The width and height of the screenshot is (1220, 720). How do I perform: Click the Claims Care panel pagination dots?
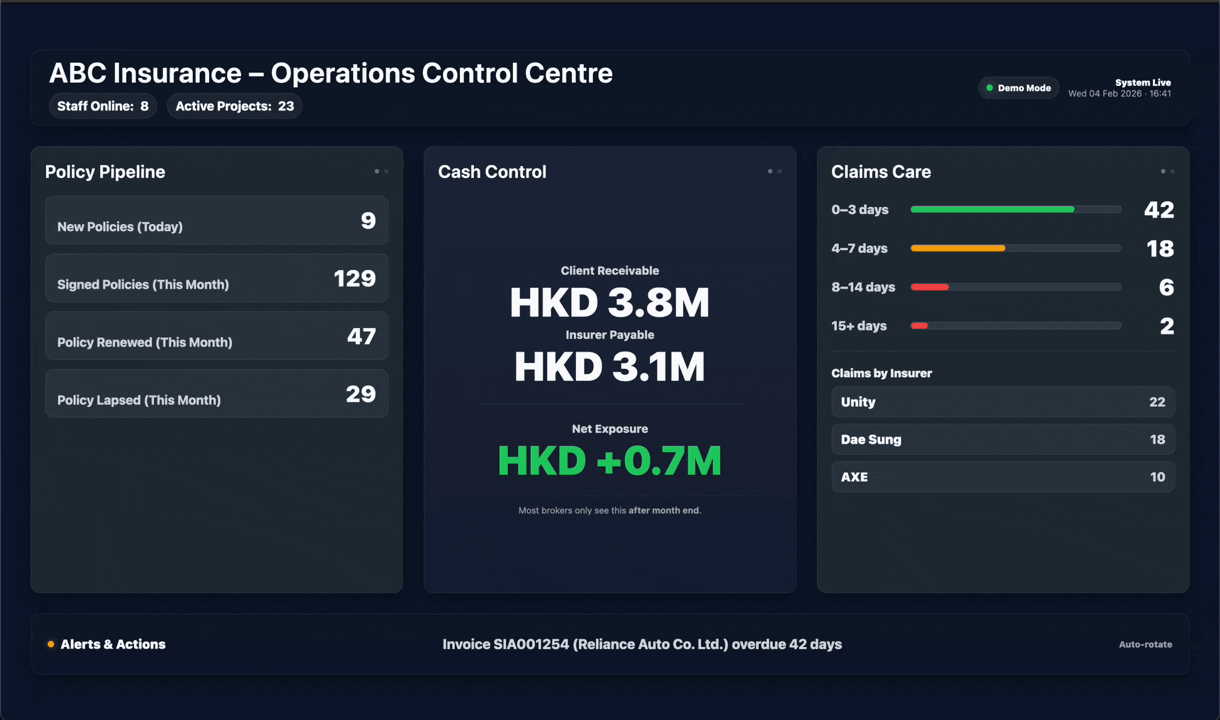tap(1167, 172)
